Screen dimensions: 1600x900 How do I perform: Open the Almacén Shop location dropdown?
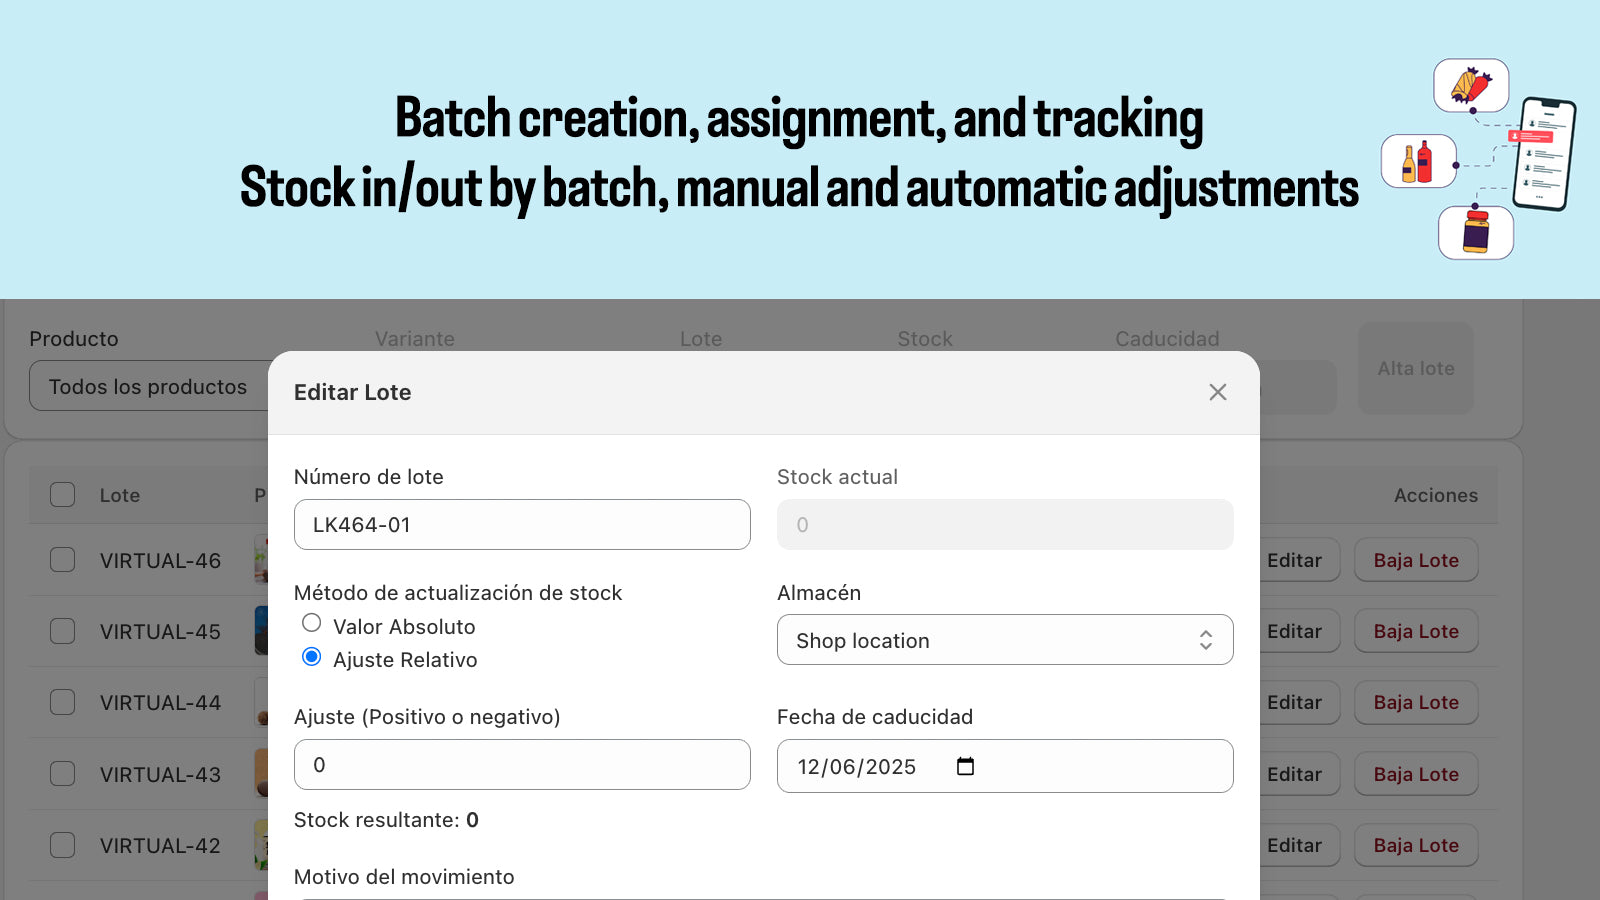1004,640
